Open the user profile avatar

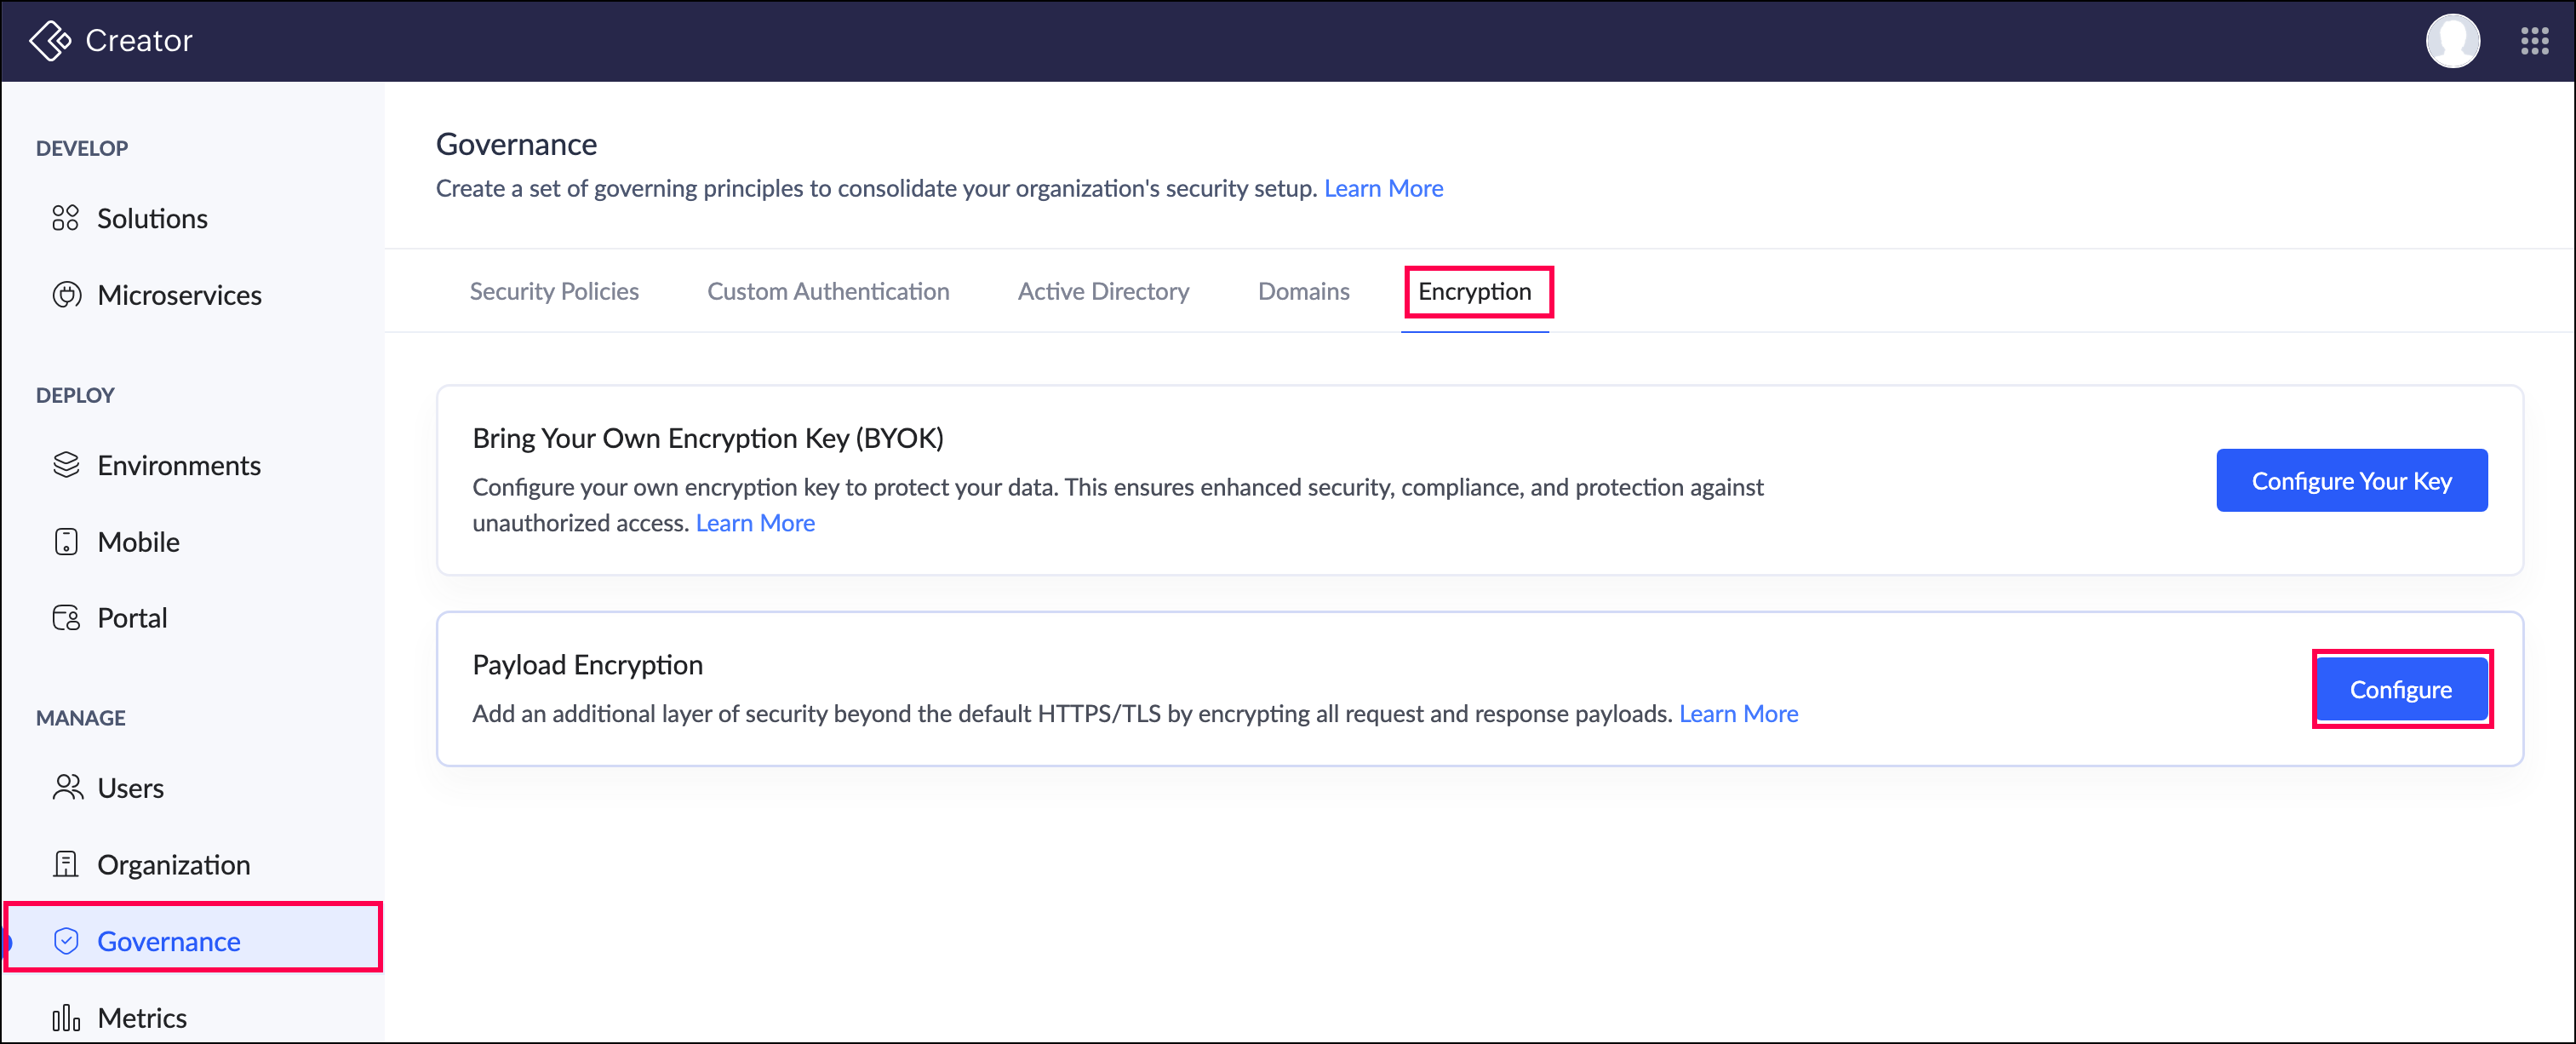(x=2452, y=40)
